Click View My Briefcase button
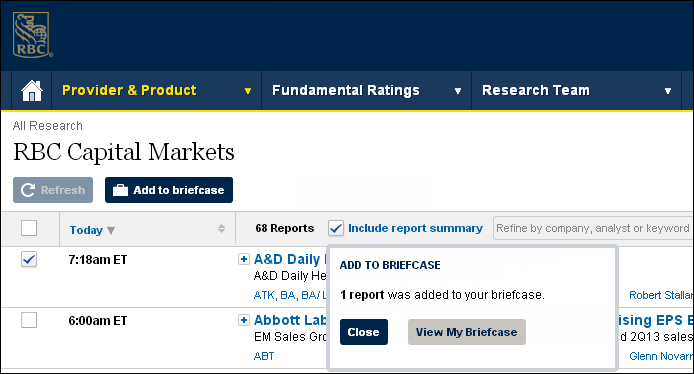 pyautogui.click(x=467, y=332)
